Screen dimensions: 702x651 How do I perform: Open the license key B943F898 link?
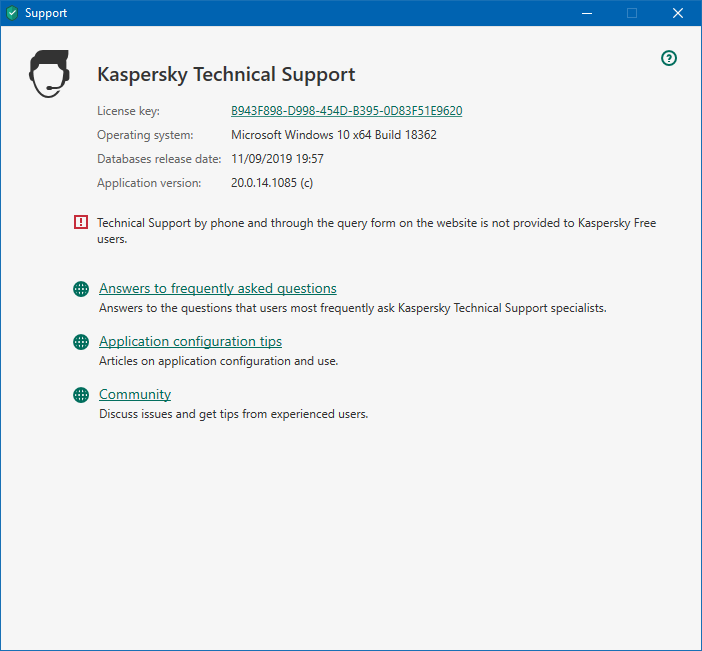347,111
